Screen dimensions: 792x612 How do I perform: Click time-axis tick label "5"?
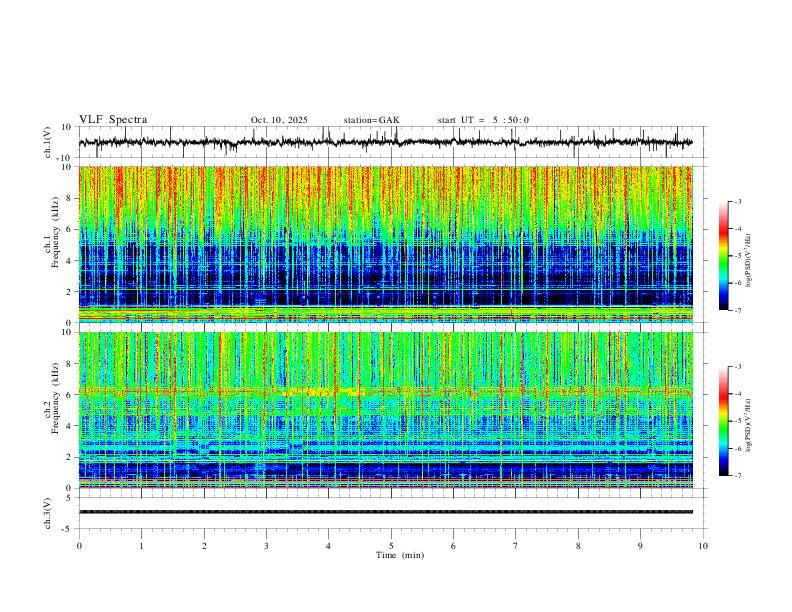pyautogui.click(x=391, y=546)
